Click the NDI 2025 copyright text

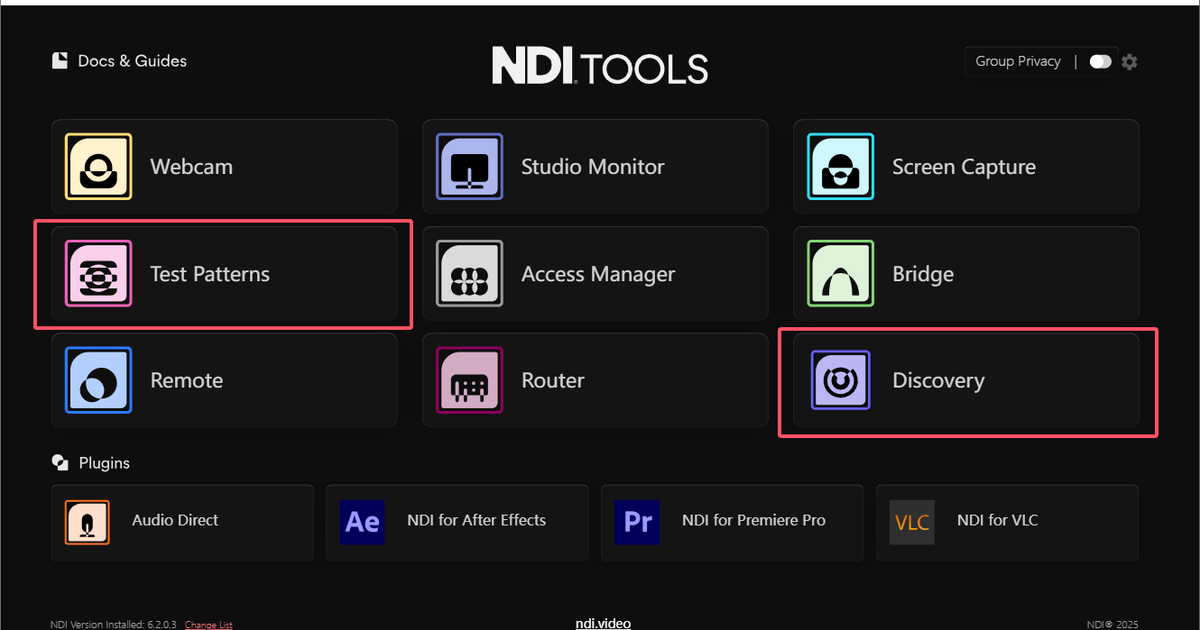pos(1113,625)
